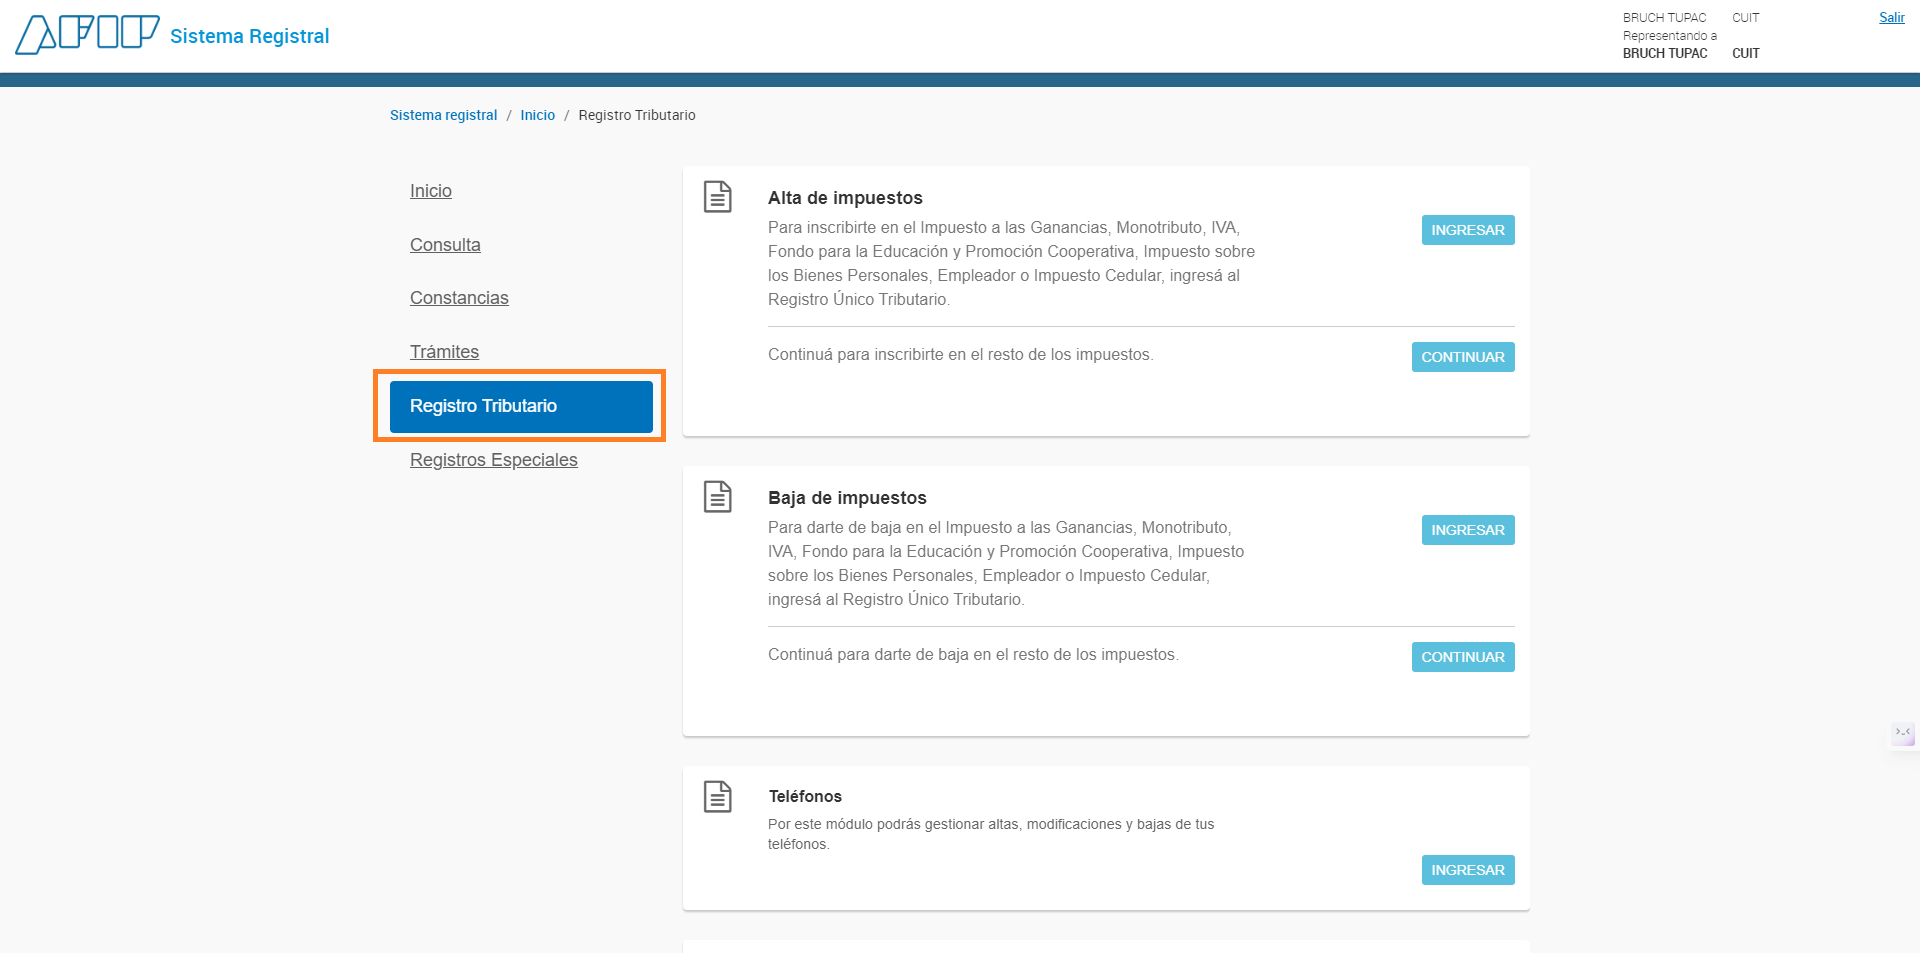Screen dimensions: 1920x953
Task: Click the Sistema Registral header title
Action: tap(249, 36)
